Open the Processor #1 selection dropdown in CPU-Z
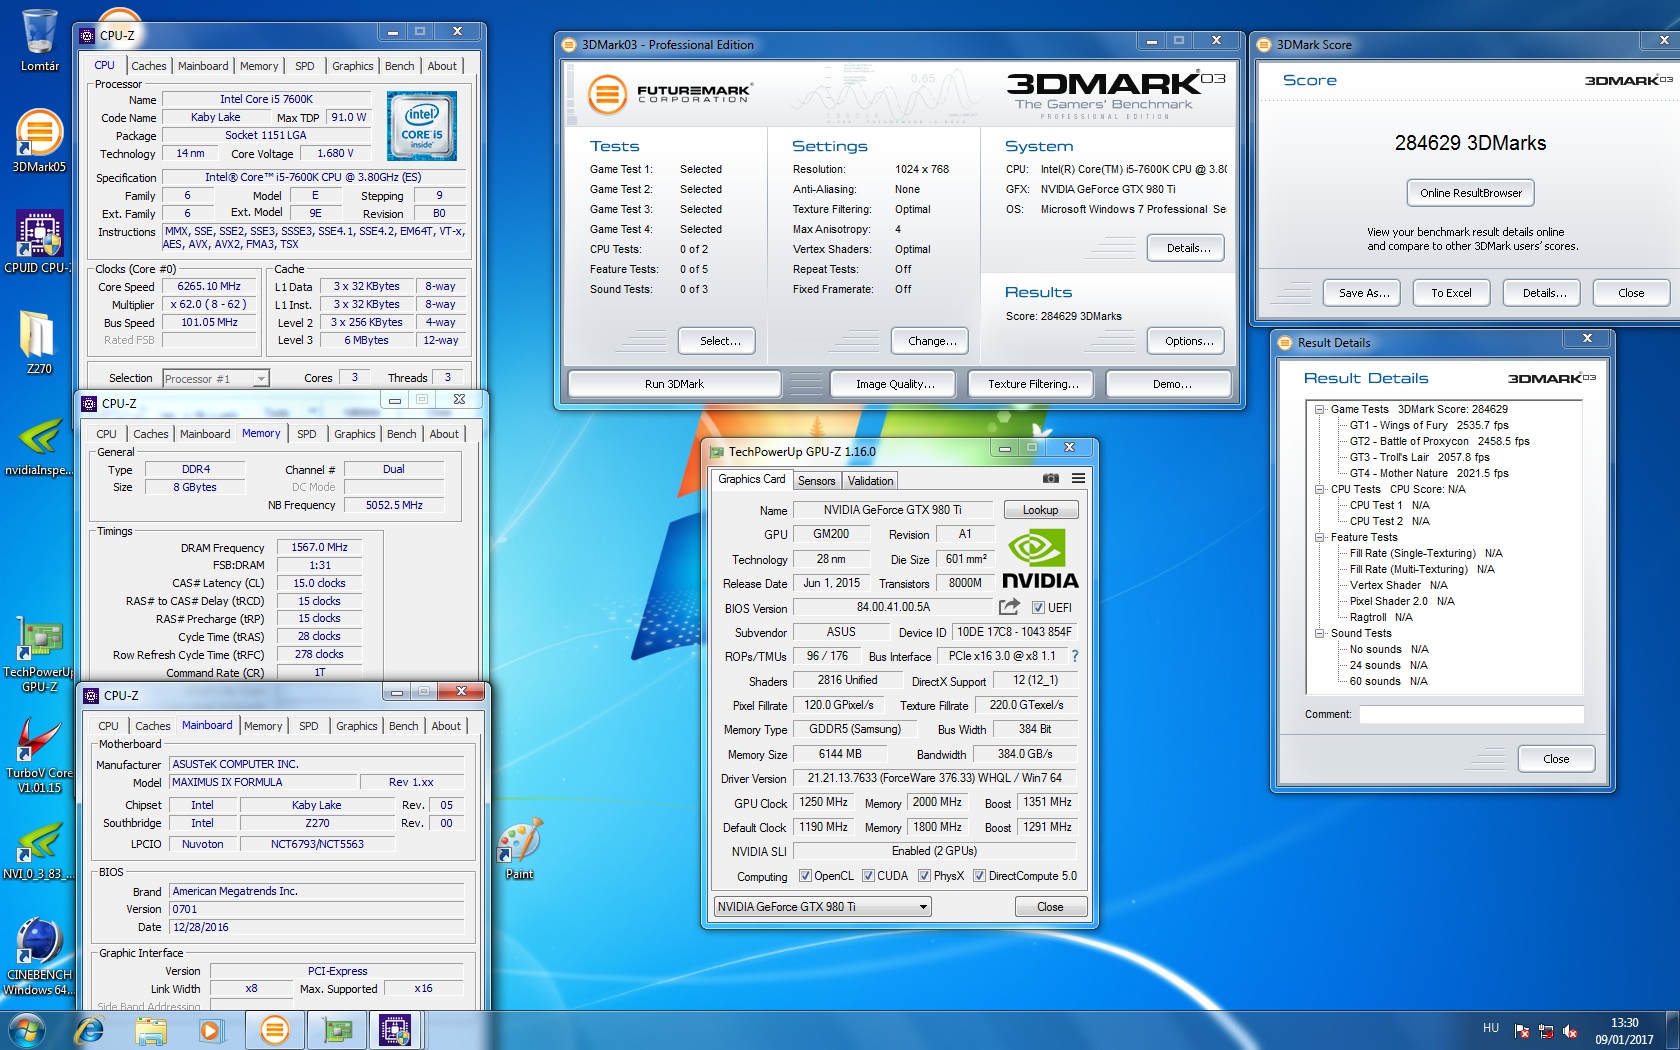The image size is (1680, 1050). pyautogui.click(x=216, y=378)
